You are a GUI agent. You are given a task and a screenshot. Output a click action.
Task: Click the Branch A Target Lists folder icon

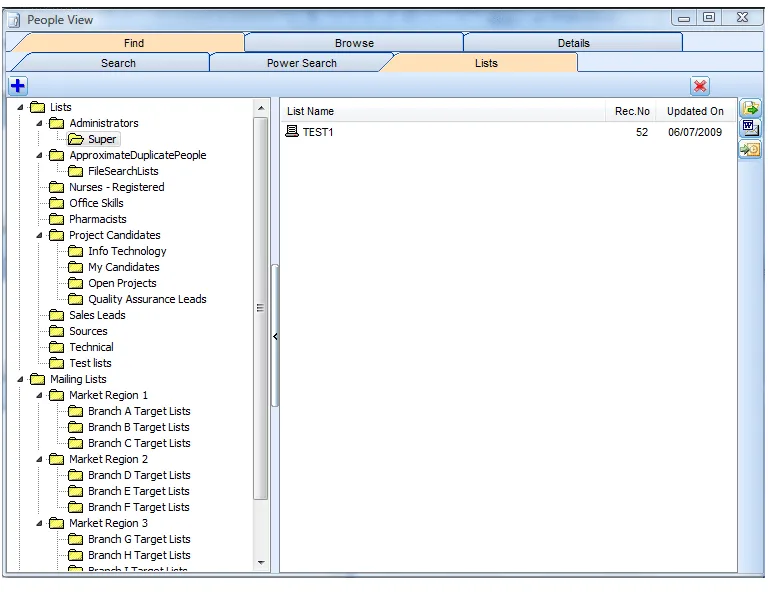76,411
